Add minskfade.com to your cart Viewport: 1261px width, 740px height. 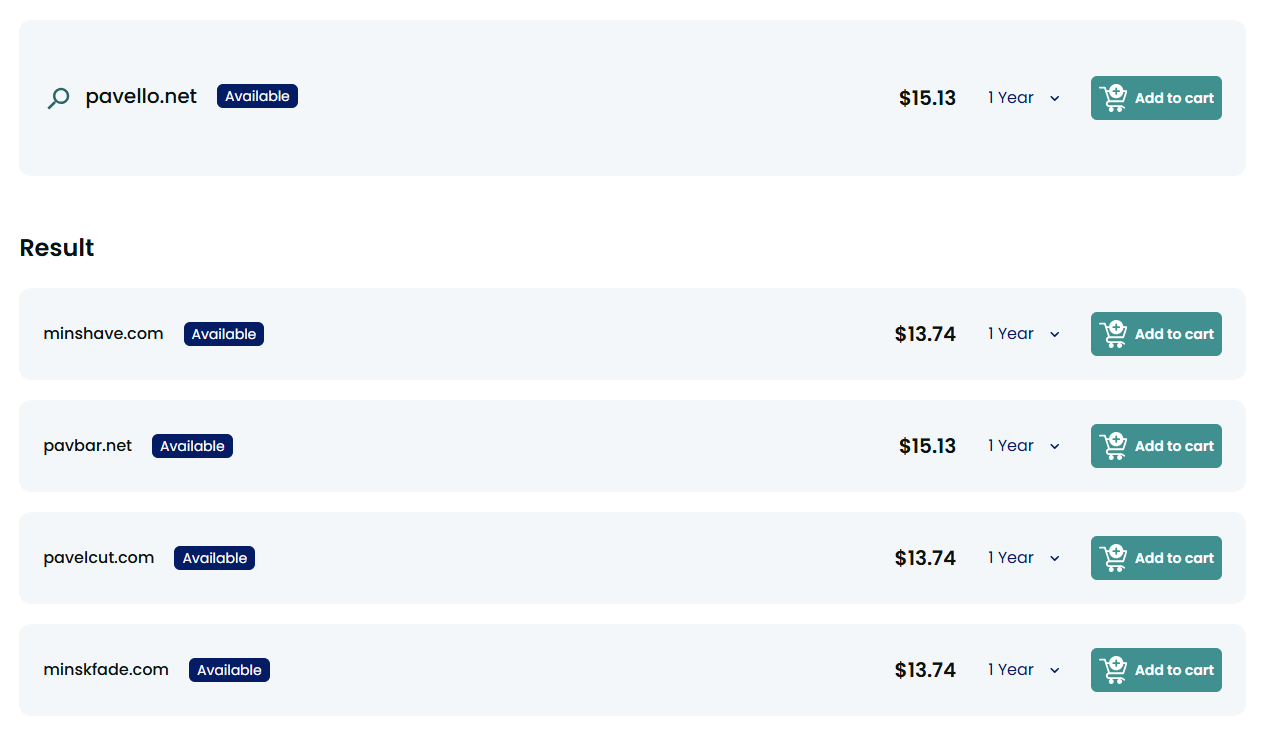[1173, 670]
